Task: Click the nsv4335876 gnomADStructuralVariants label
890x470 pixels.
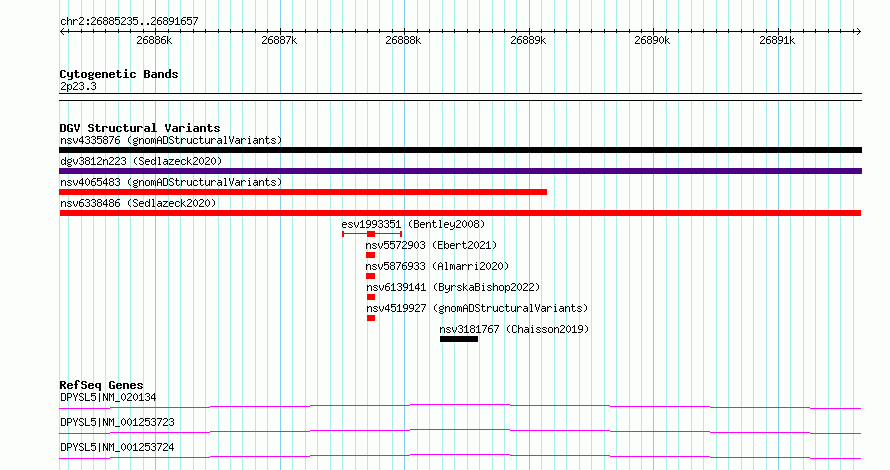Action: [171, 140]
